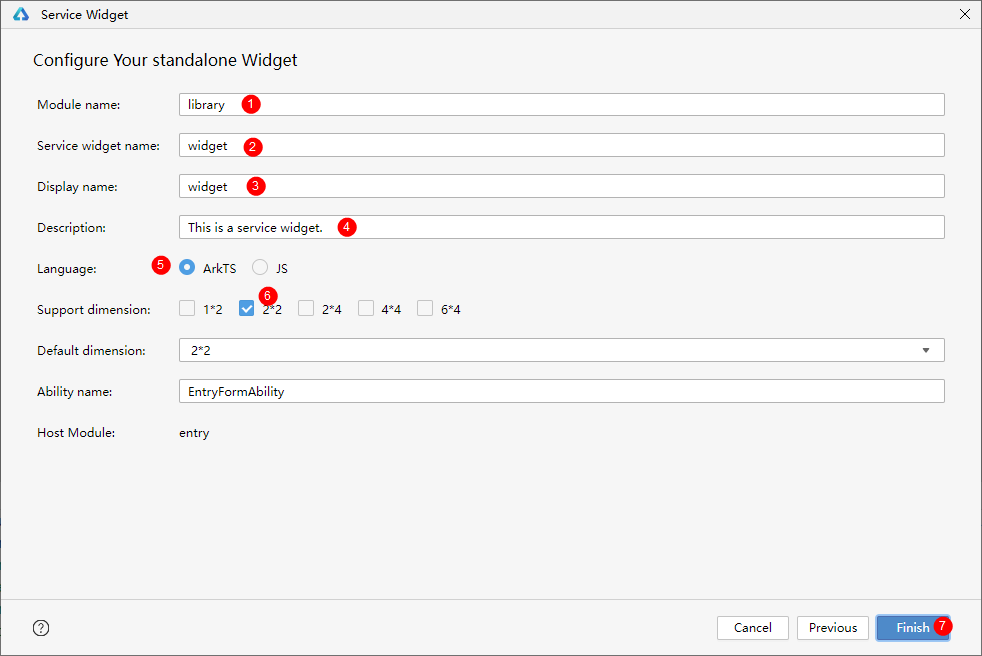Uncheck the 2*2 dimension checkbox
The width and height of the screenshot is (982, 656).
(246, 309)
